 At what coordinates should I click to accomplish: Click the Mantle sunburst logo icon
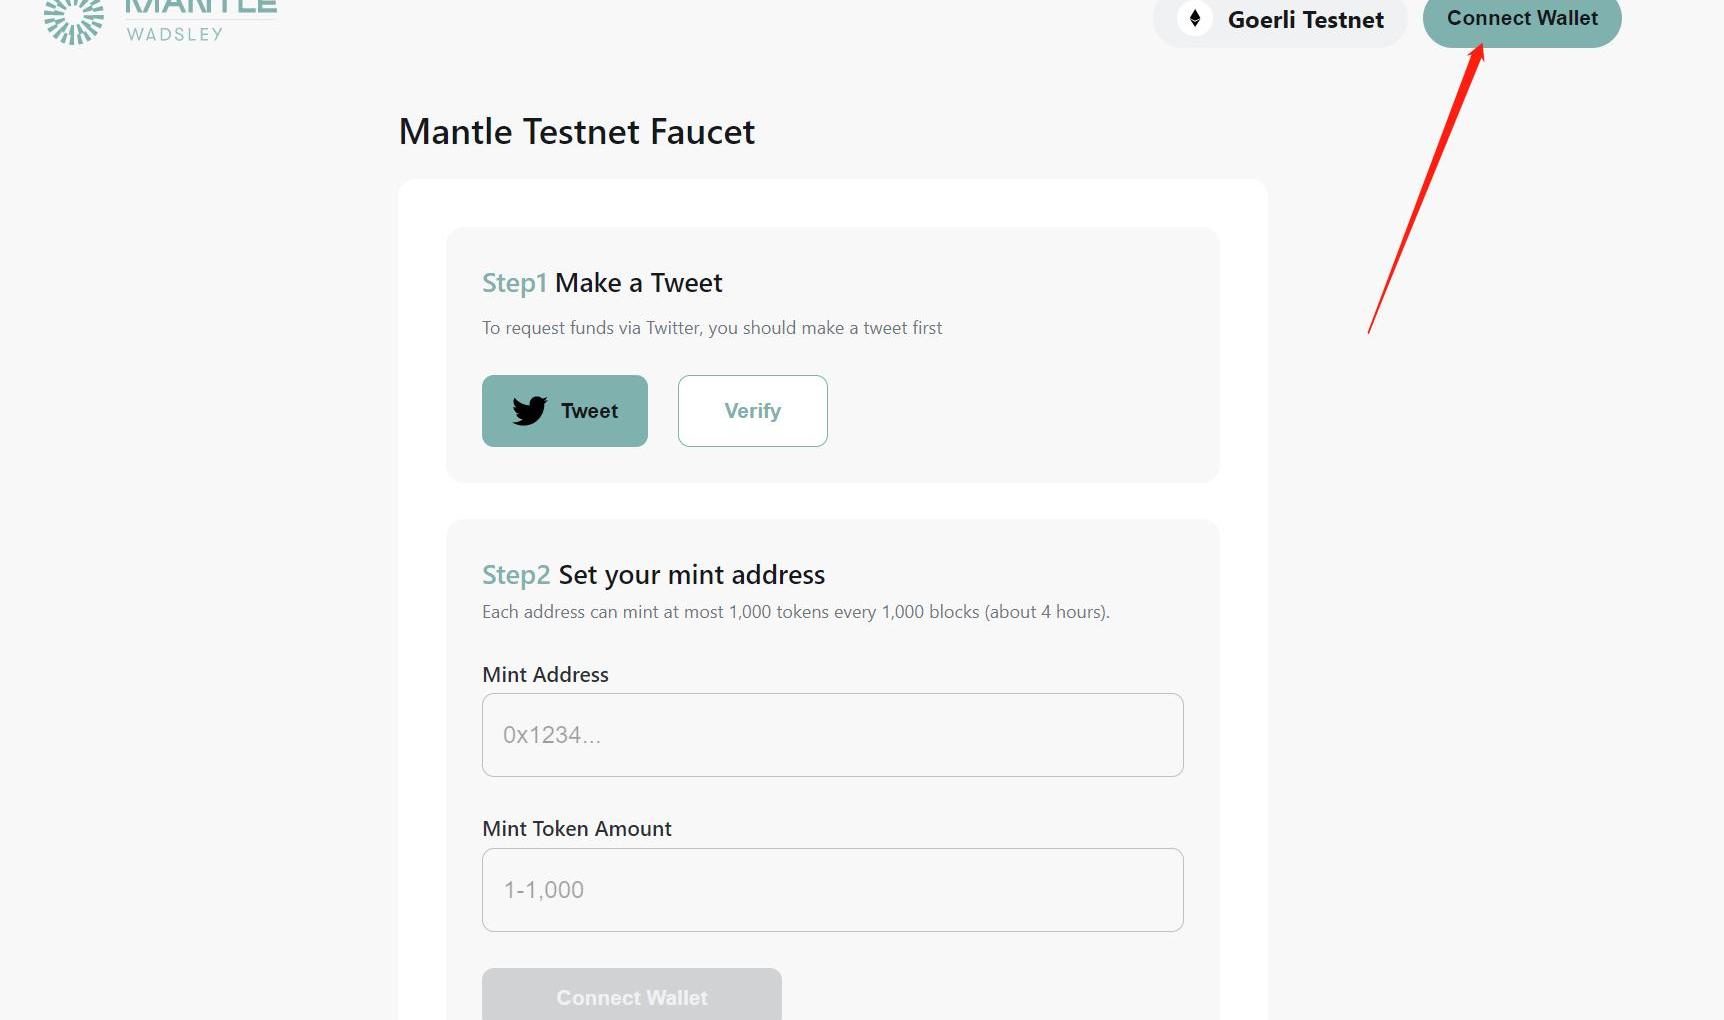74,20
